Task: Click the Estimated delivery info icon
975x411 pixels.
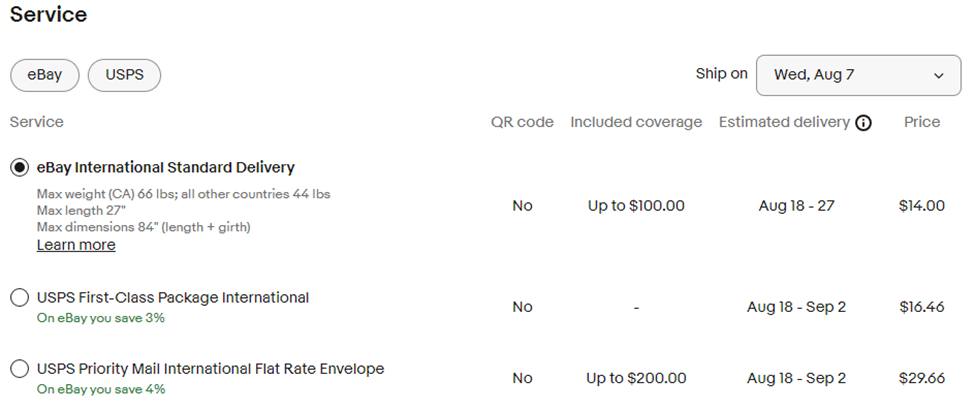Action: tap(863, 123)
